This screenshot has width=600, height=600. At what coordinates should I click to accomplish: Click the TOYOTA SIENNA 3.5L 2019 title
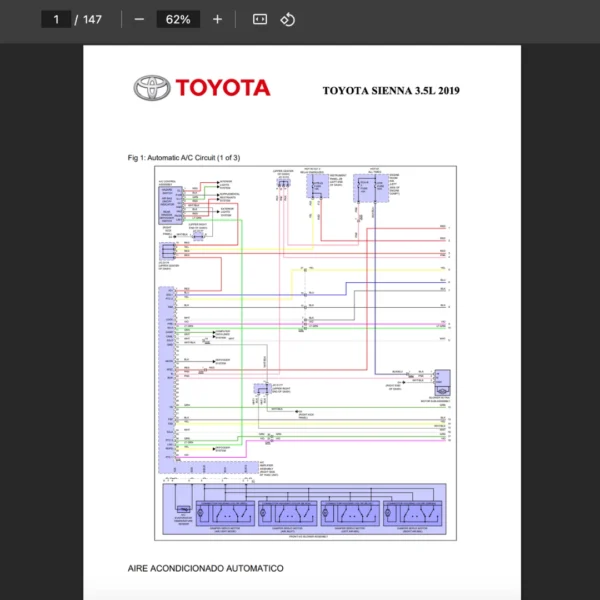pos(391,91)
